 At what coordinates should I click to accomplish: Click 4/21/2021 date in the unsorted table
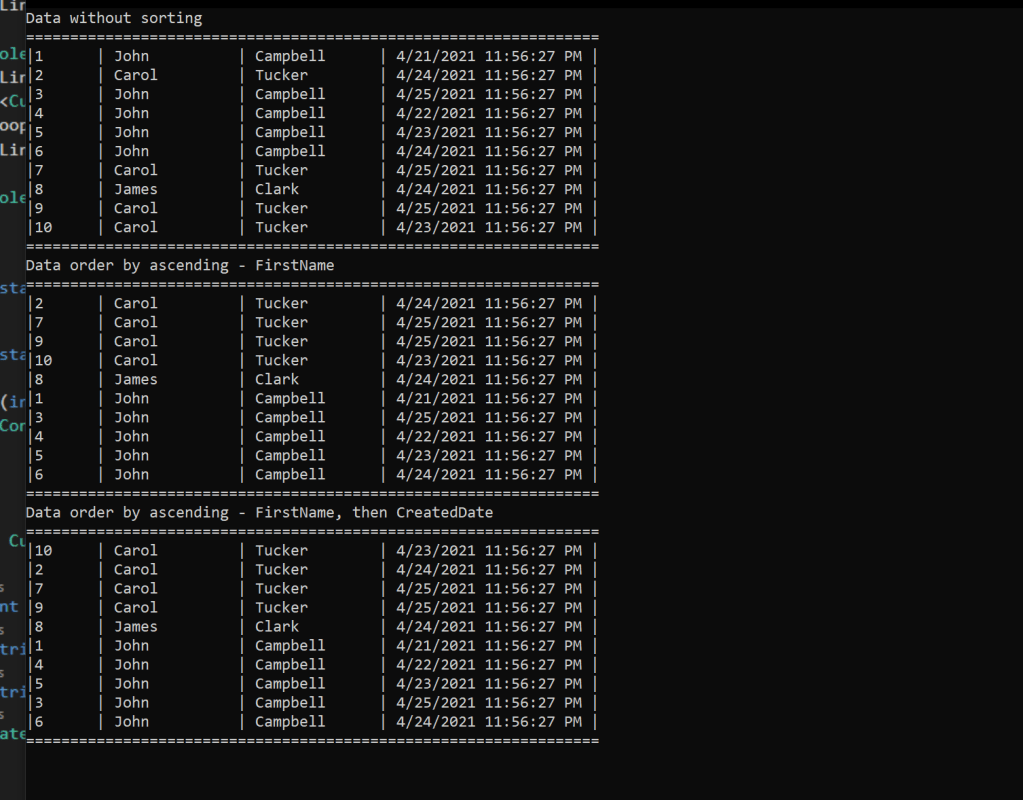(x=488, y=56)
